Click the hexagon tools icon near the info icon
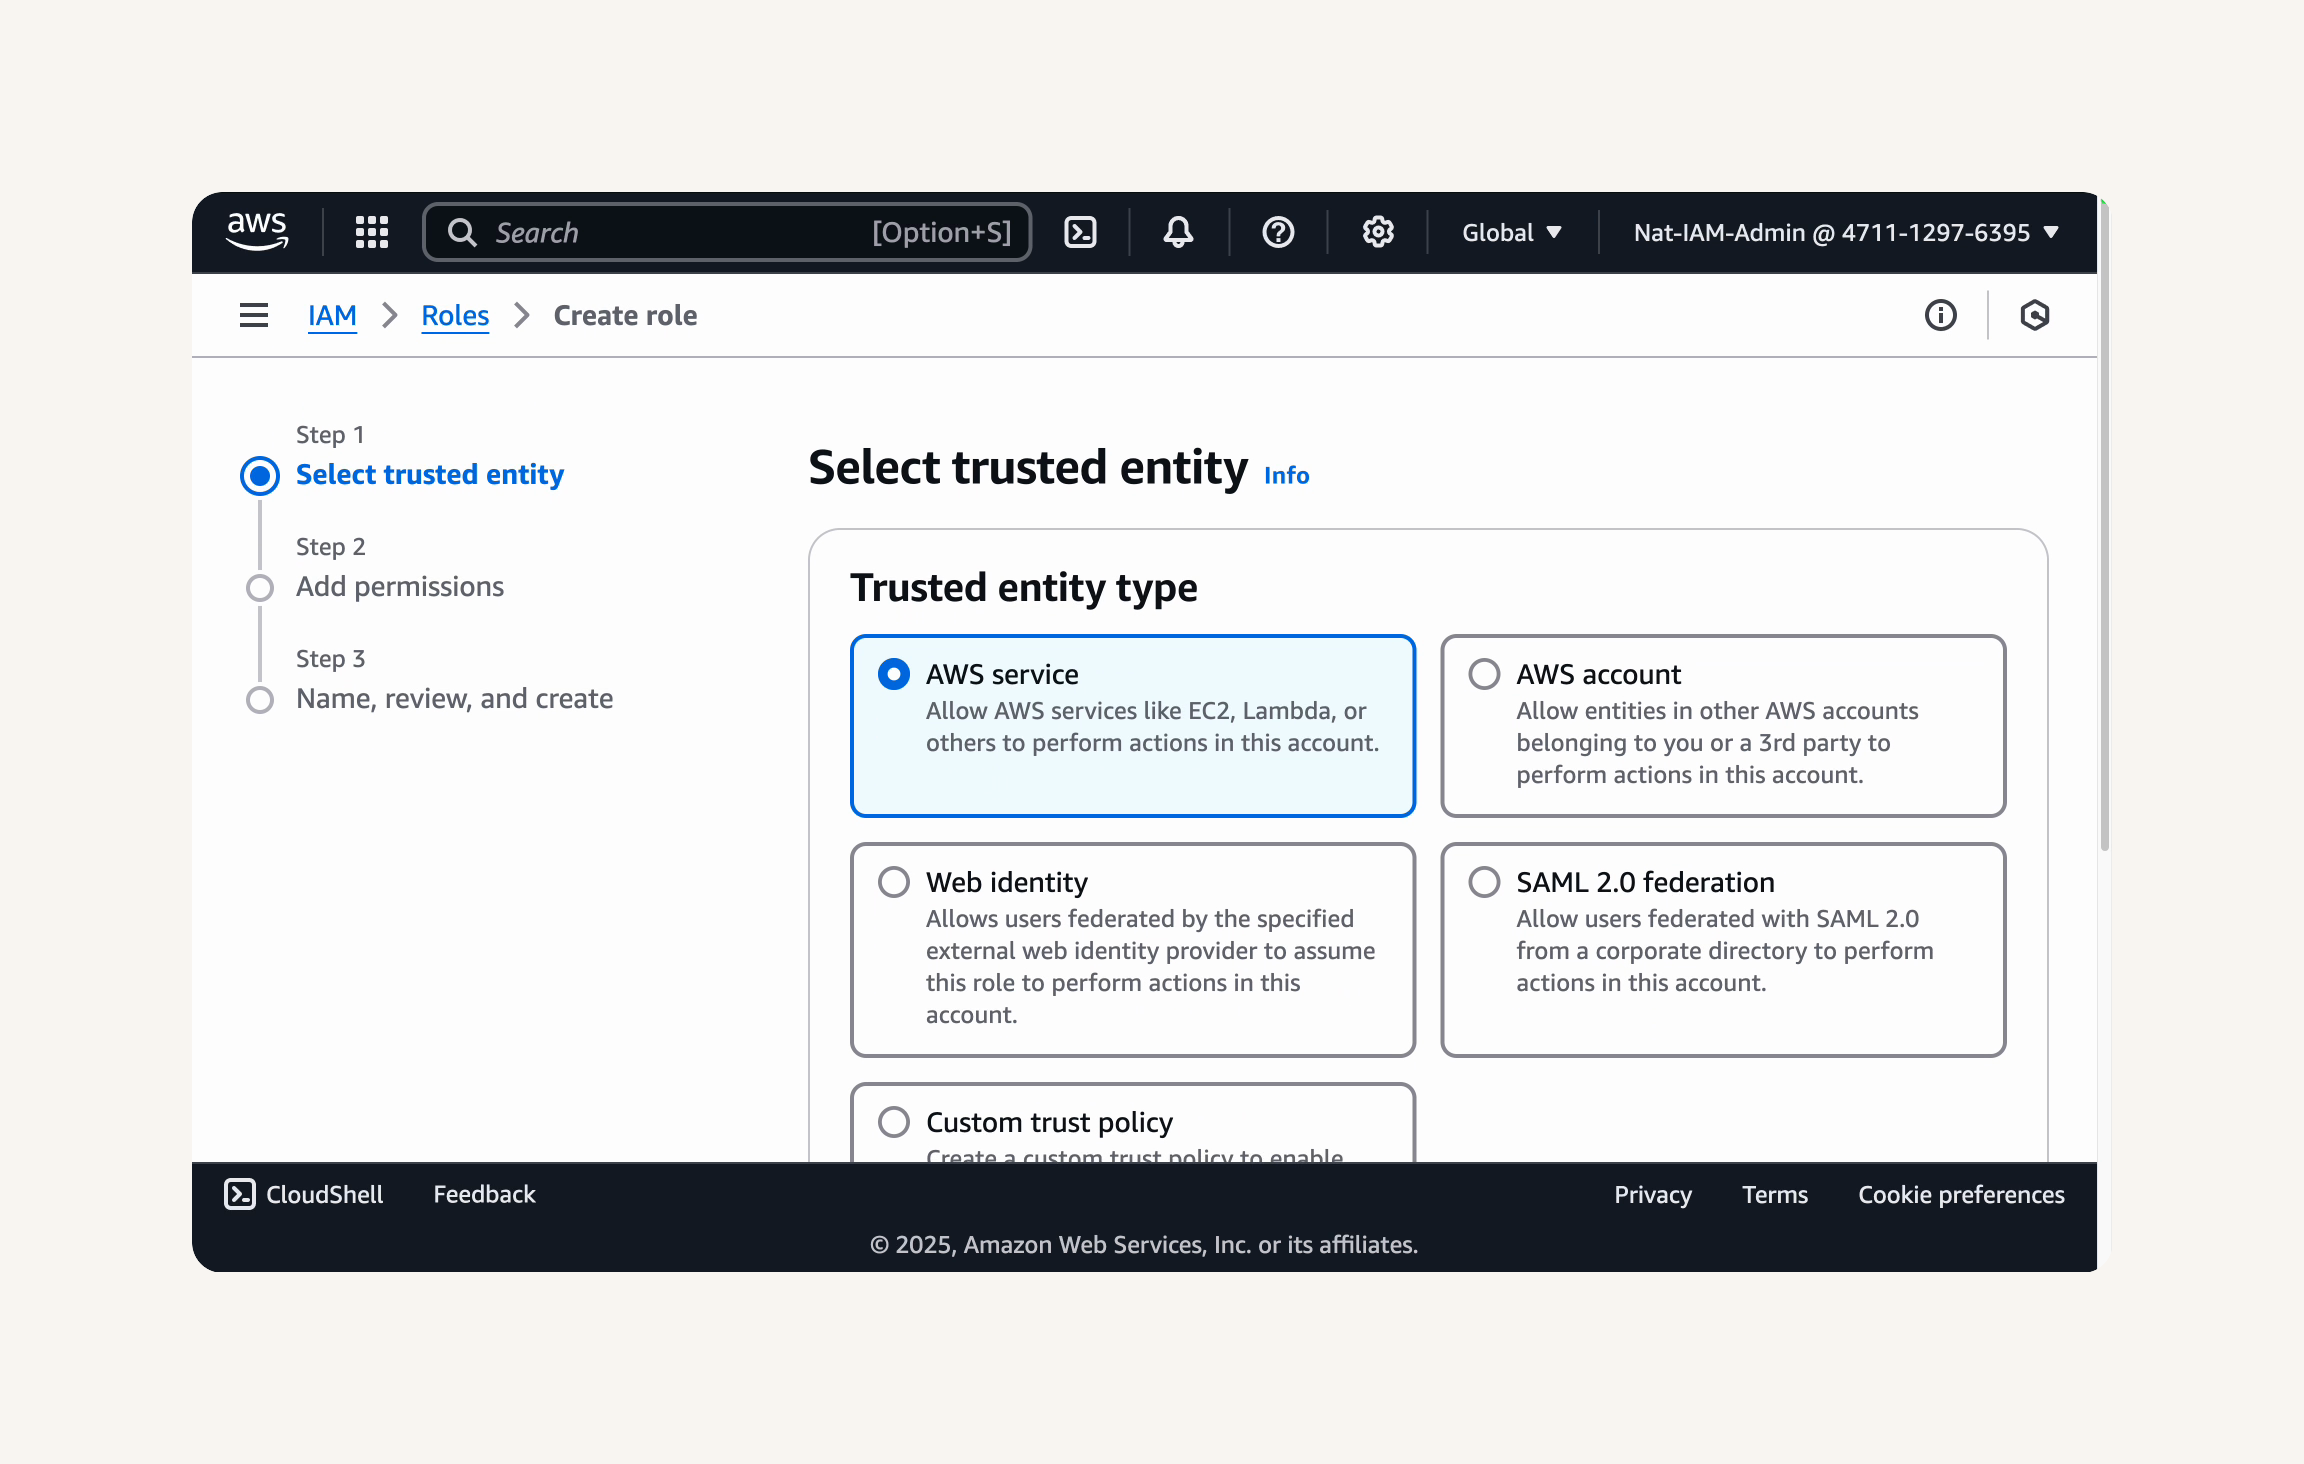Viewport: 2304px width, 1464px height. point(2035,315)
